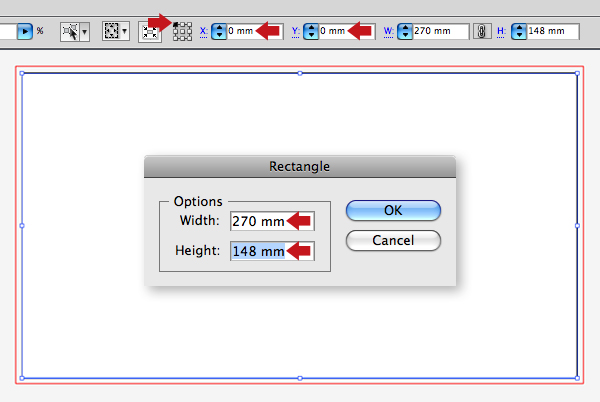Image resolution: width=600 pixels, height=402 pixels.
Task: Toggle the Constrain Proportions chain icon
Action: click(x=482, y=31)
